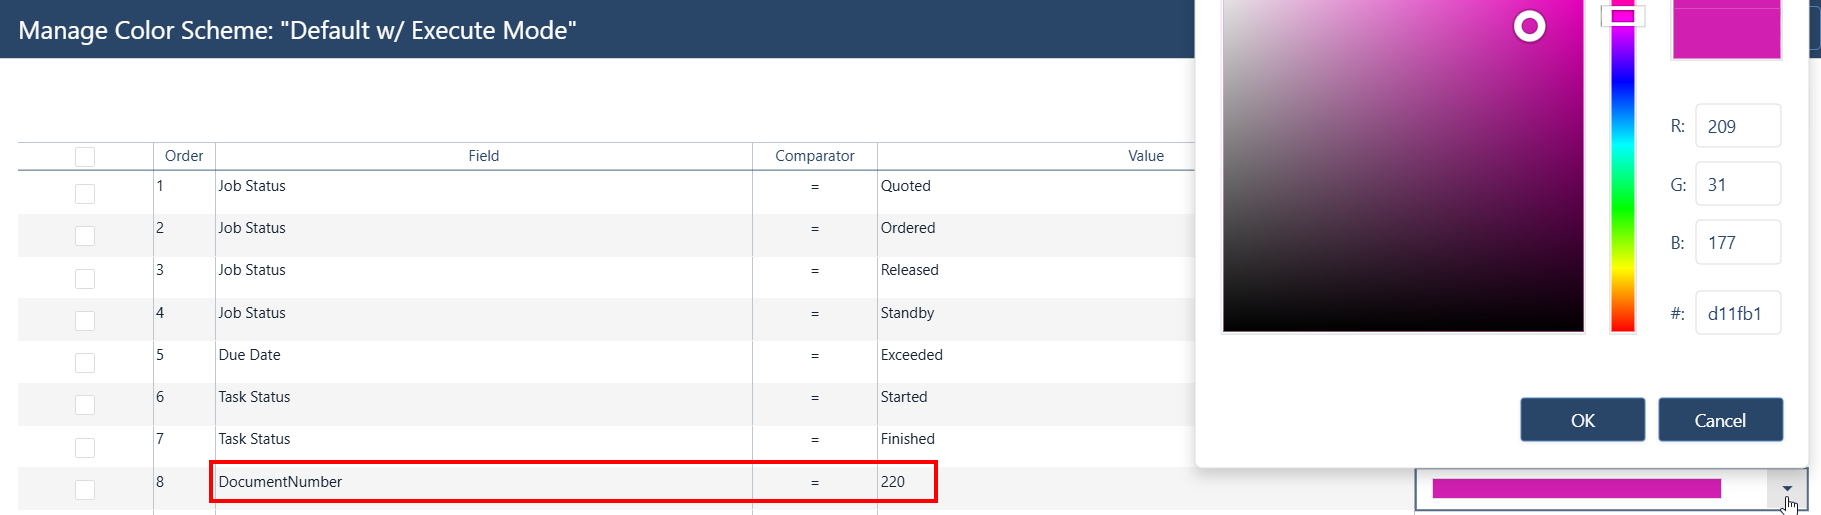Click the green value input field
Image resolution: width=1821 pixels, height=515 pixels.
(1738, 184)
